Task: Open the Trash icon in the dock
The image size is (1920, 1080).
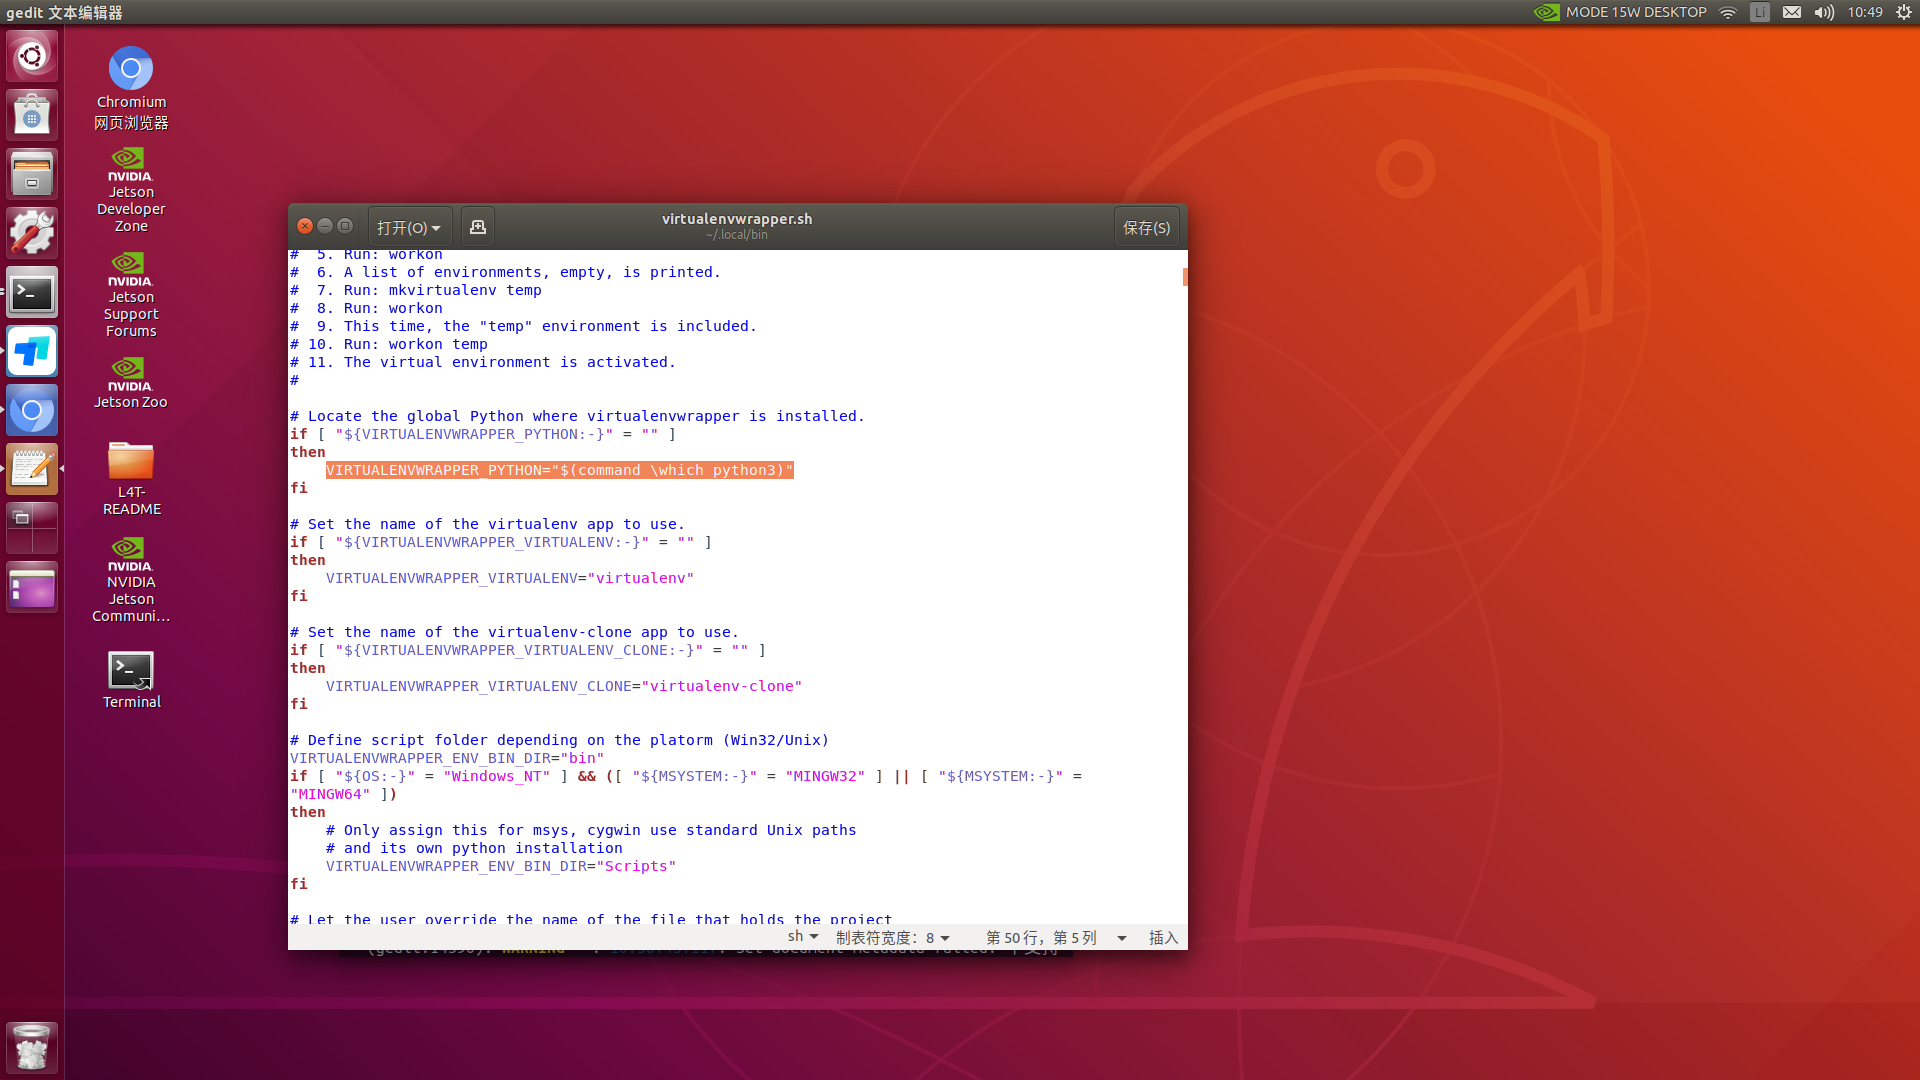Action: point(32,1047)
